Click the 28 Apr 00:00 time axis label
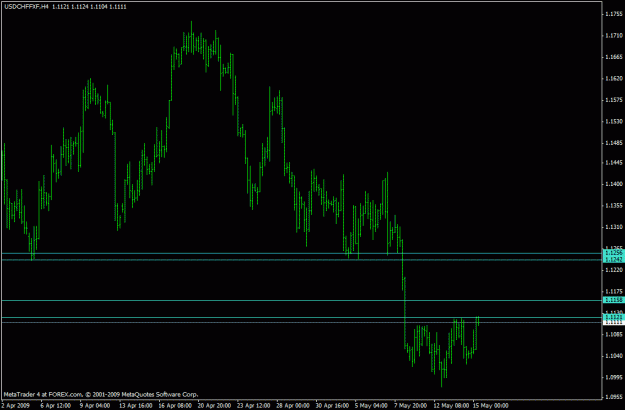Image resolution: width=625 pixels, height=410 pixels. point(293,406)
